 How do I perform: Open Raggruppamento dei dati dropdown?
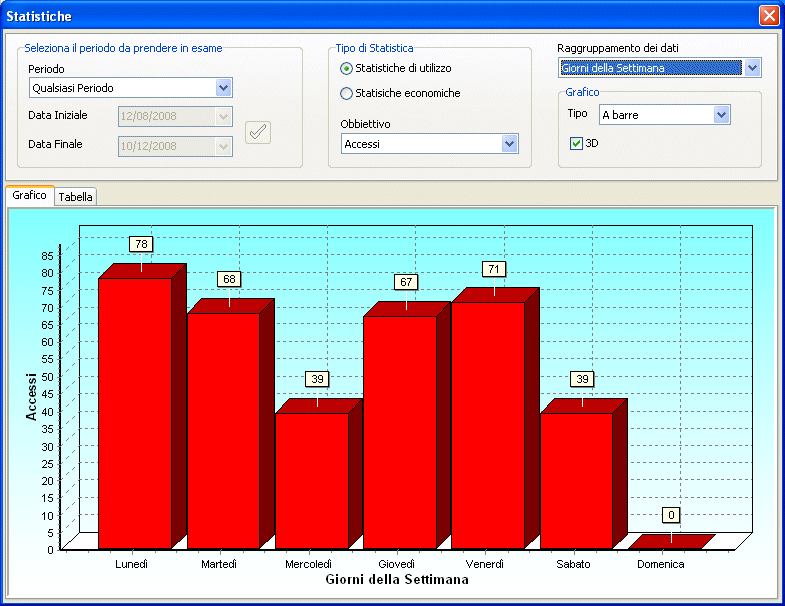point(752,68)
